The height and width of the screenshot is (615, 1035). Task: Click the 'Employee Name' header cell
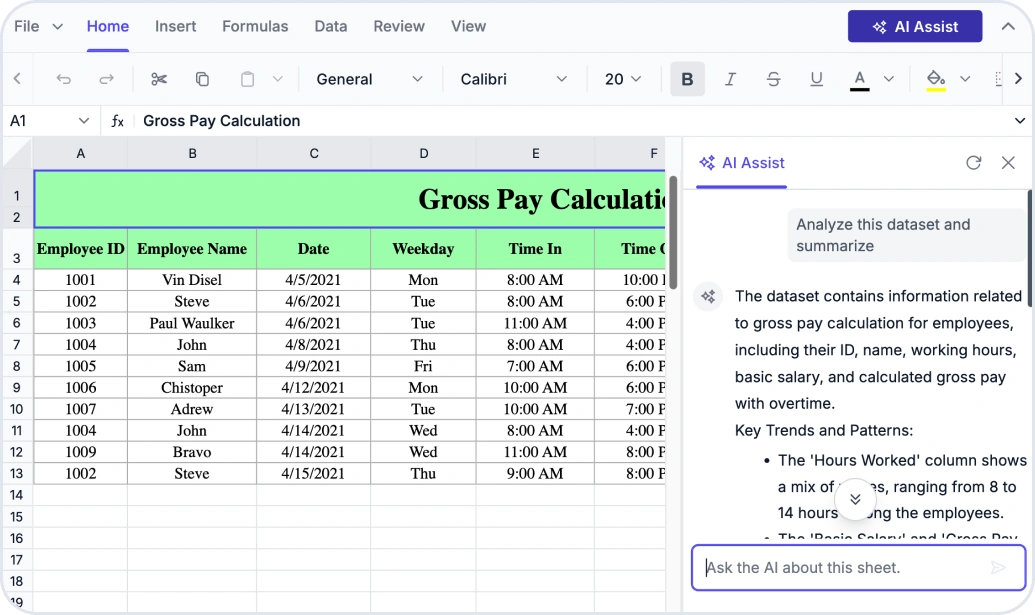192,249
